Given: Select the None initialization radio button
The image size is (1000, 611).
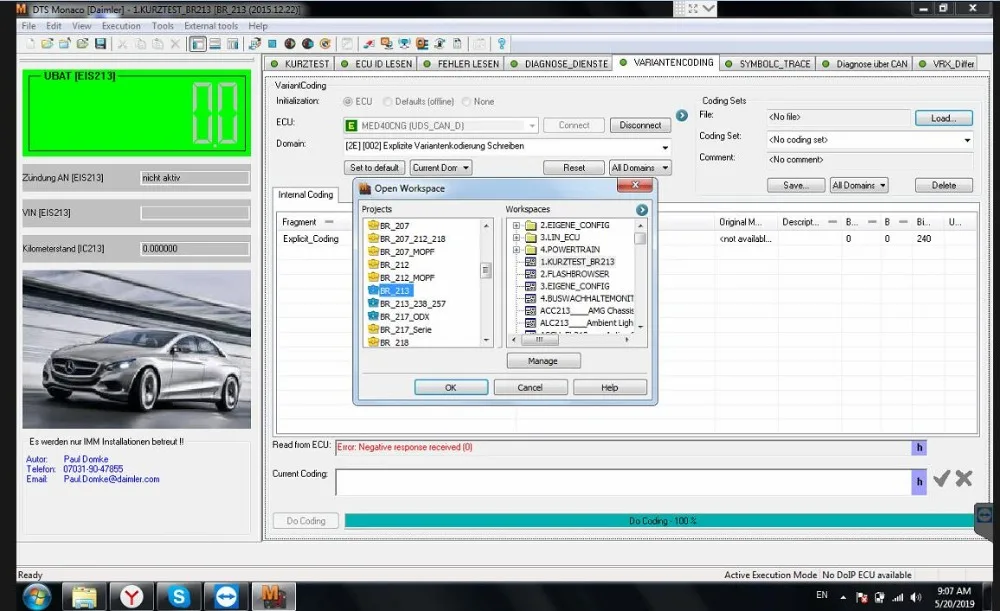Looking at the screenshot, I should pos(466,102).
